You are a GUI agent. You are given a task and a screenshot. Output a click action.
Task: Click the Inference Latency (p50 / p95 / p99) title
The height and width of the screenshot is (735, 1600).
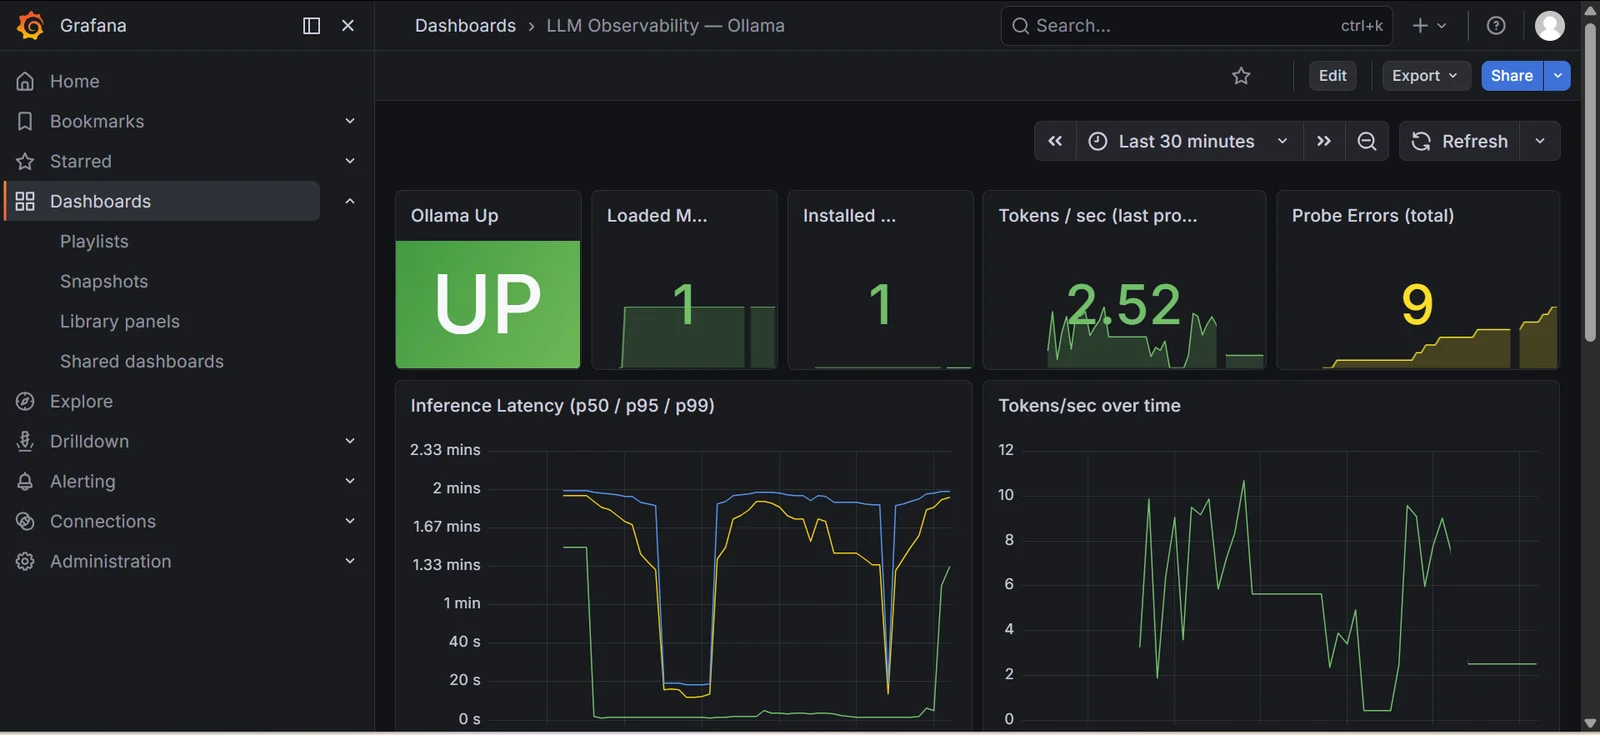click(x=562, y=405)
